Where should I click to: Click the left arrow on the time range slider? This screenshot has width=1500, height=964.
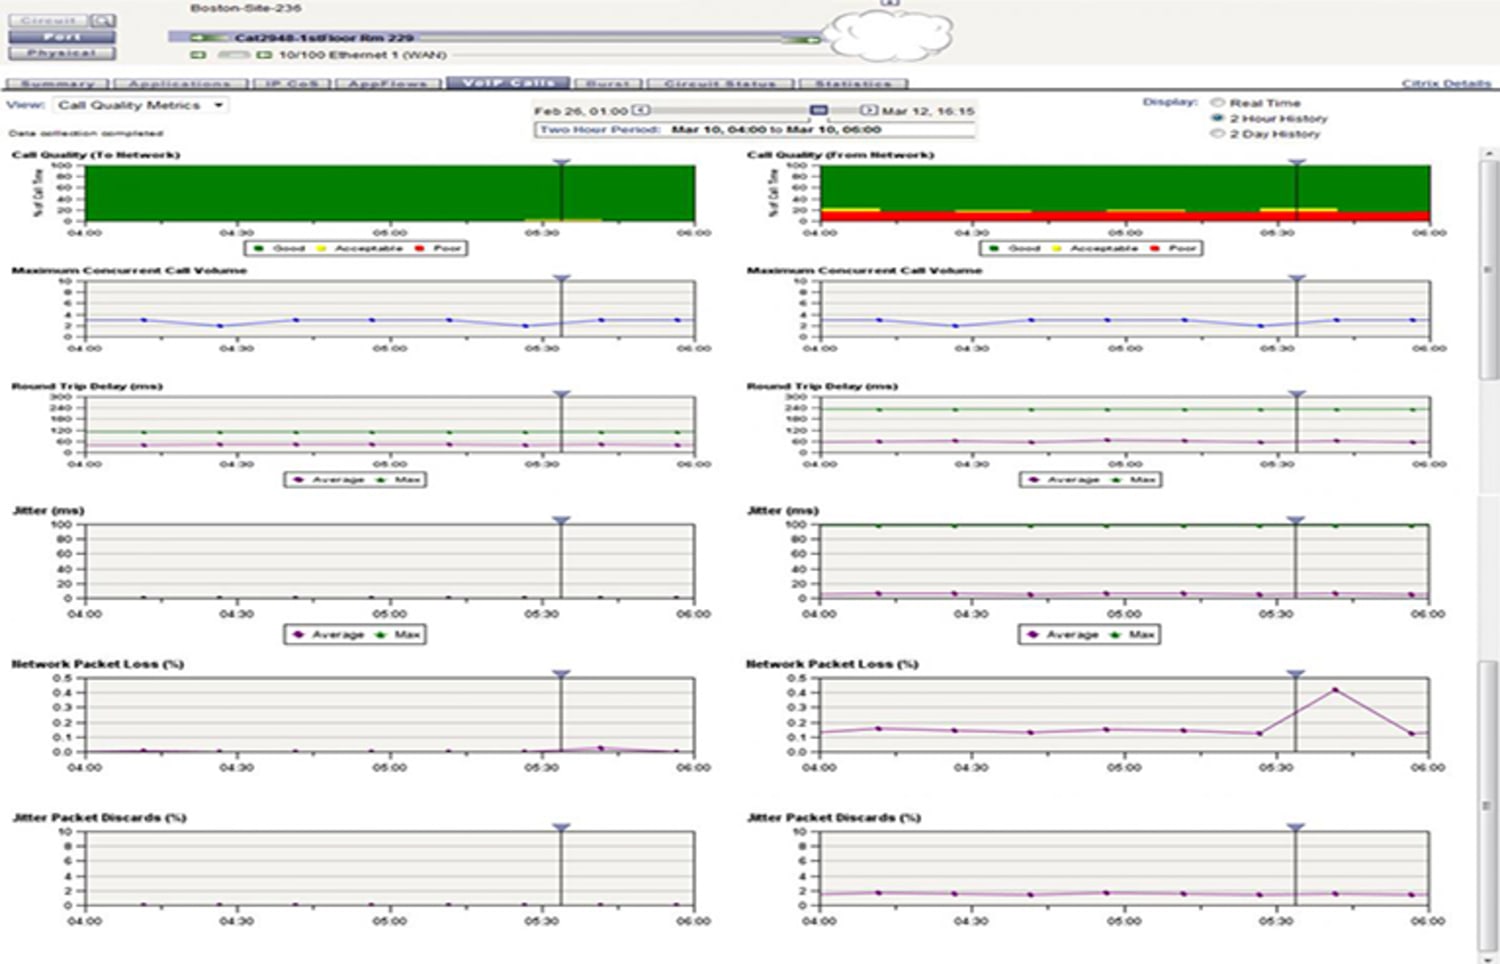[640, 110]
